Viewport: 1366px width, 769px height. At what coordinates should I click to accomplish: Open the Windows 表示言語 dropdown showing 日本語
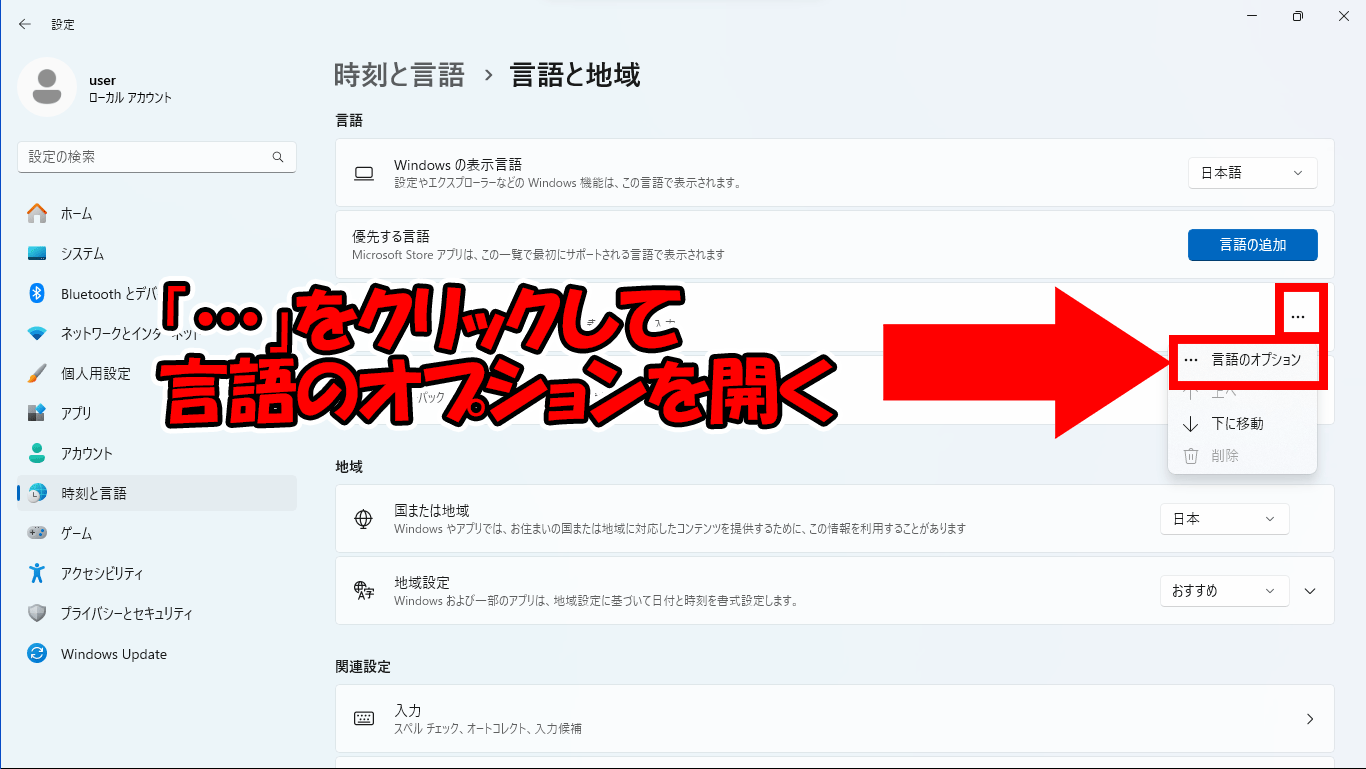(x=1252, y=172)
